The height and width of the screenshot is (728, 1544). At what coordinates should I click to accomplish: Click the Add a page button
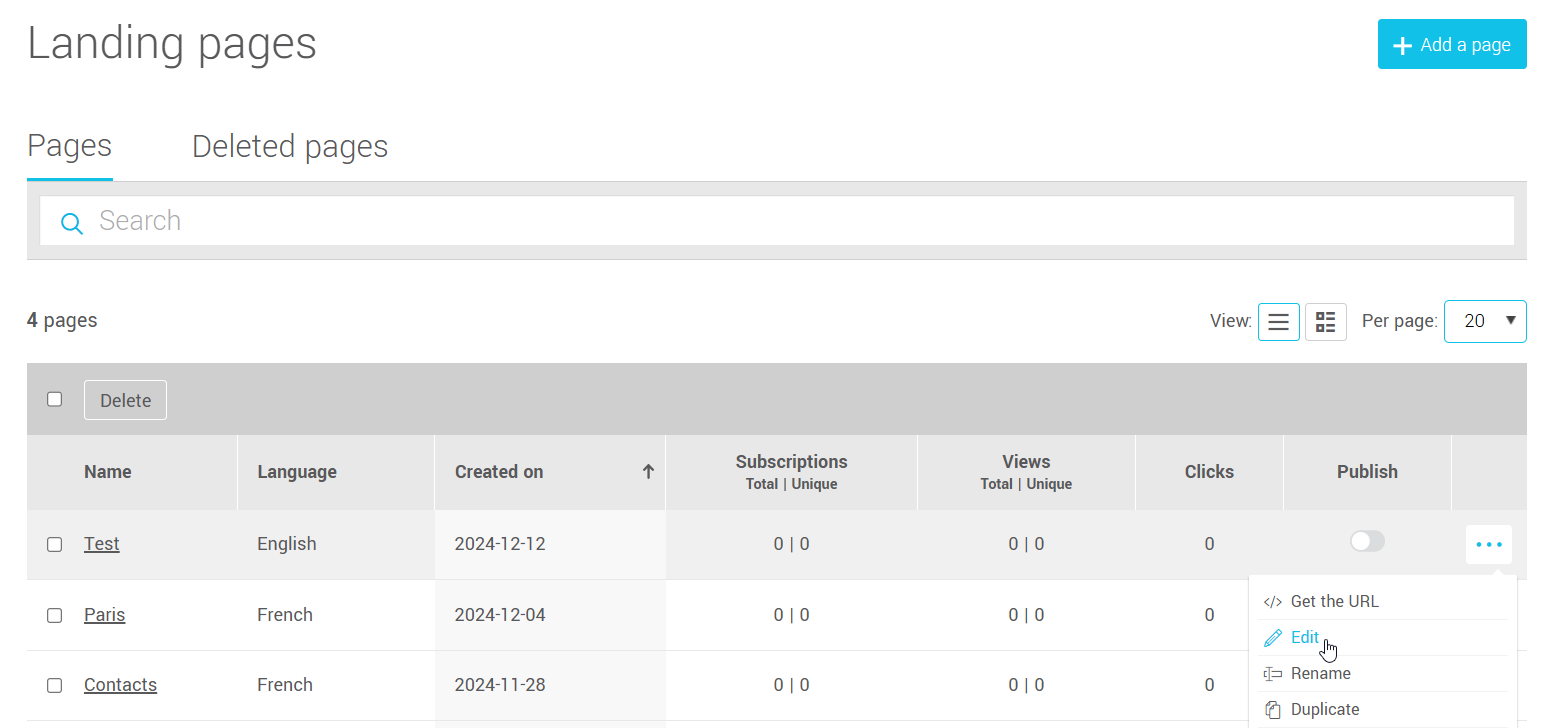click(1451, 45)
